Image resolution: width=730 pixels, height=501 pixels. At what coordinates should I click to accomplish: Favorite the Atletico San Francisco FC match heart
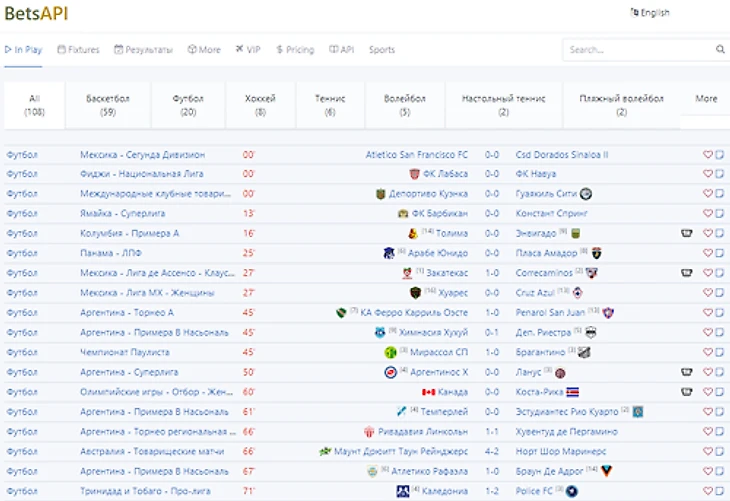click(x=707, y=155)
